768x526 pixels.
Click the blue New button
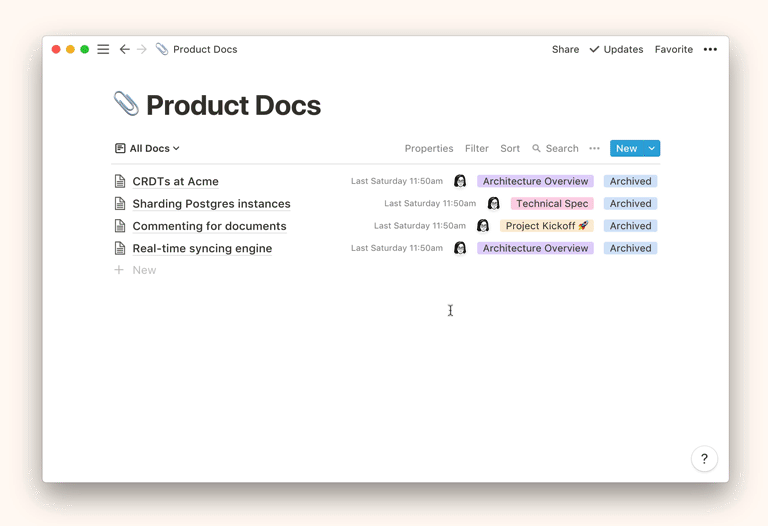tap(626, 148)
